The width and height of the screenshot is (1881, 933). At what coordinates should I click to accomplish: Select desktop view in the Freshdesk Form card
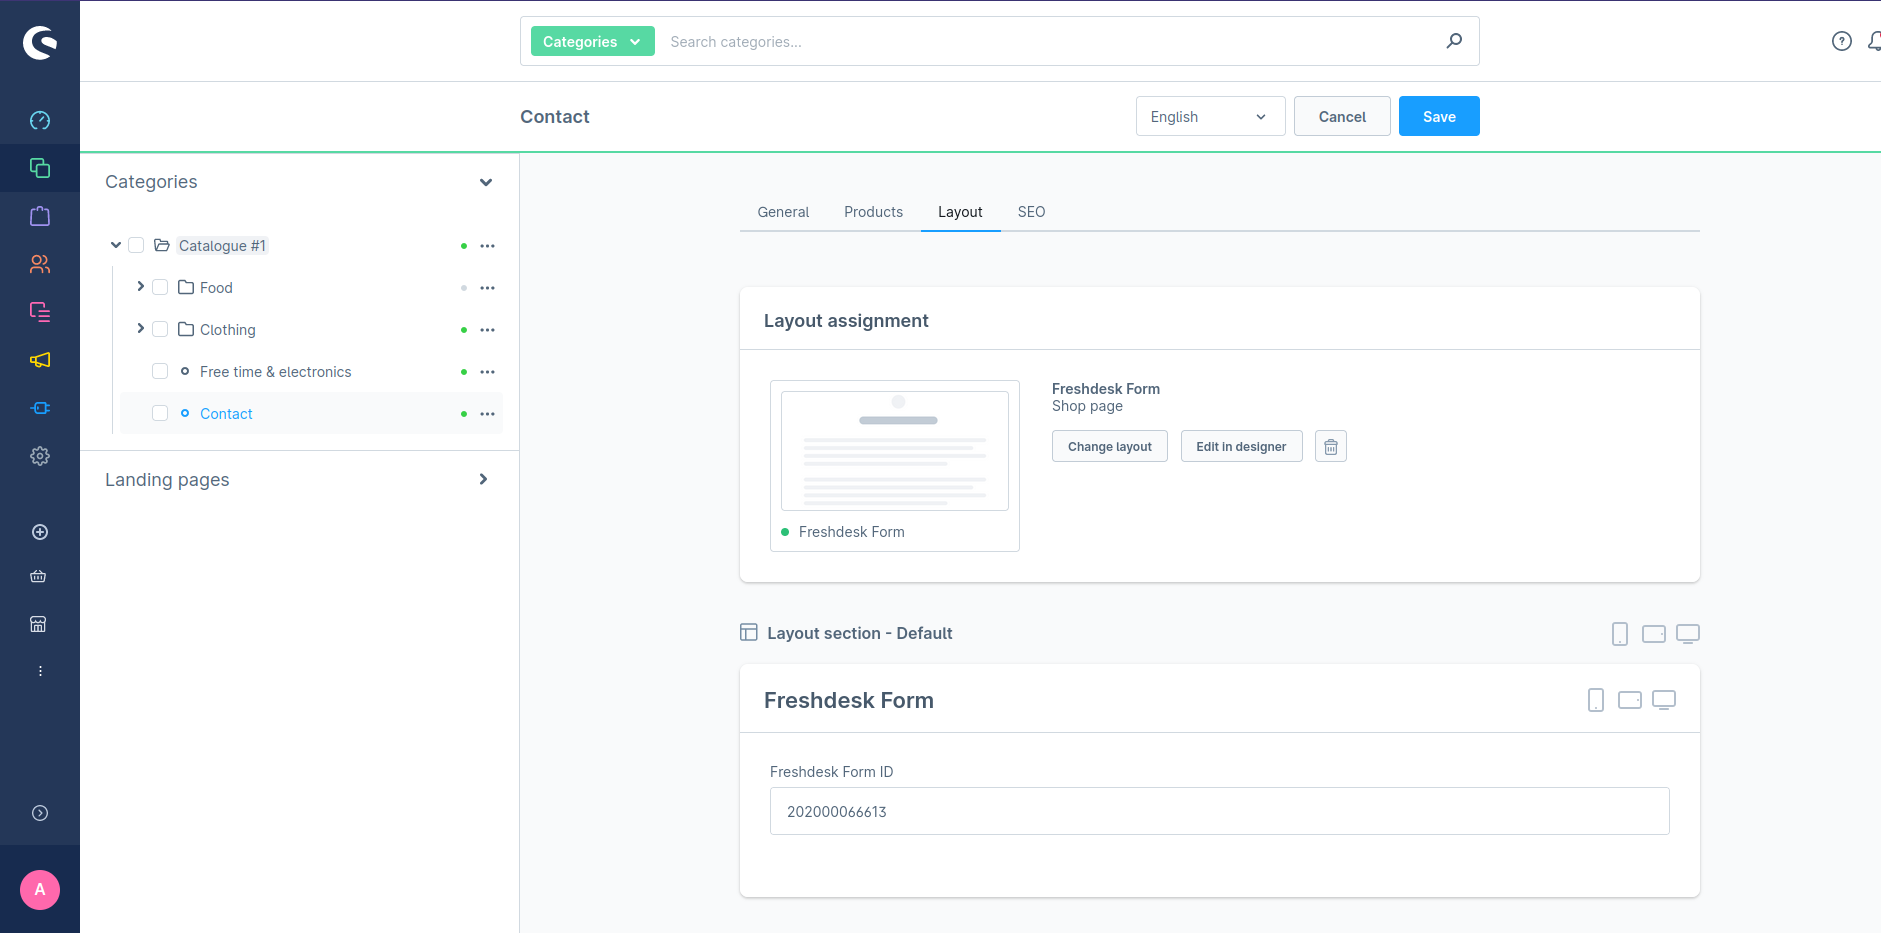pos(1664,700)
